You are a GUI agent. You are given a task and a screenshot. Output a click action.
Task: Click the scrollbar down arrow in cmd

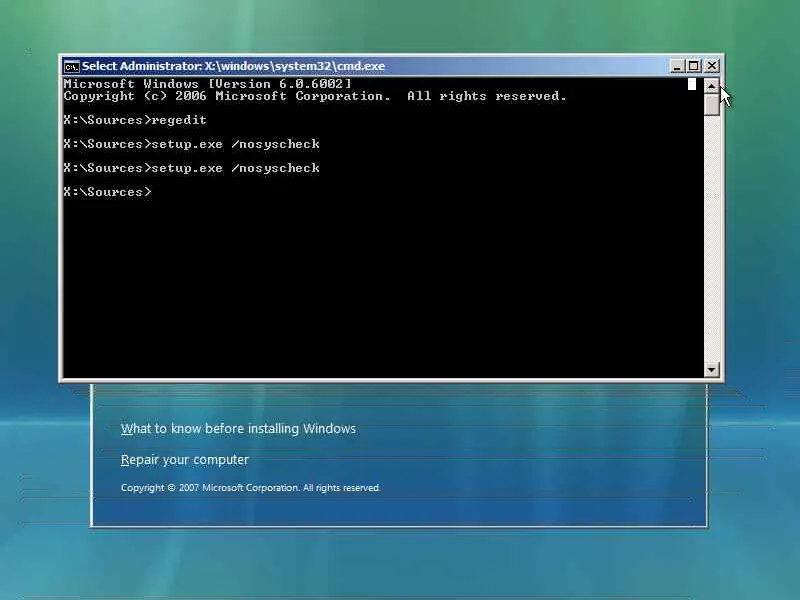(711, 369)
